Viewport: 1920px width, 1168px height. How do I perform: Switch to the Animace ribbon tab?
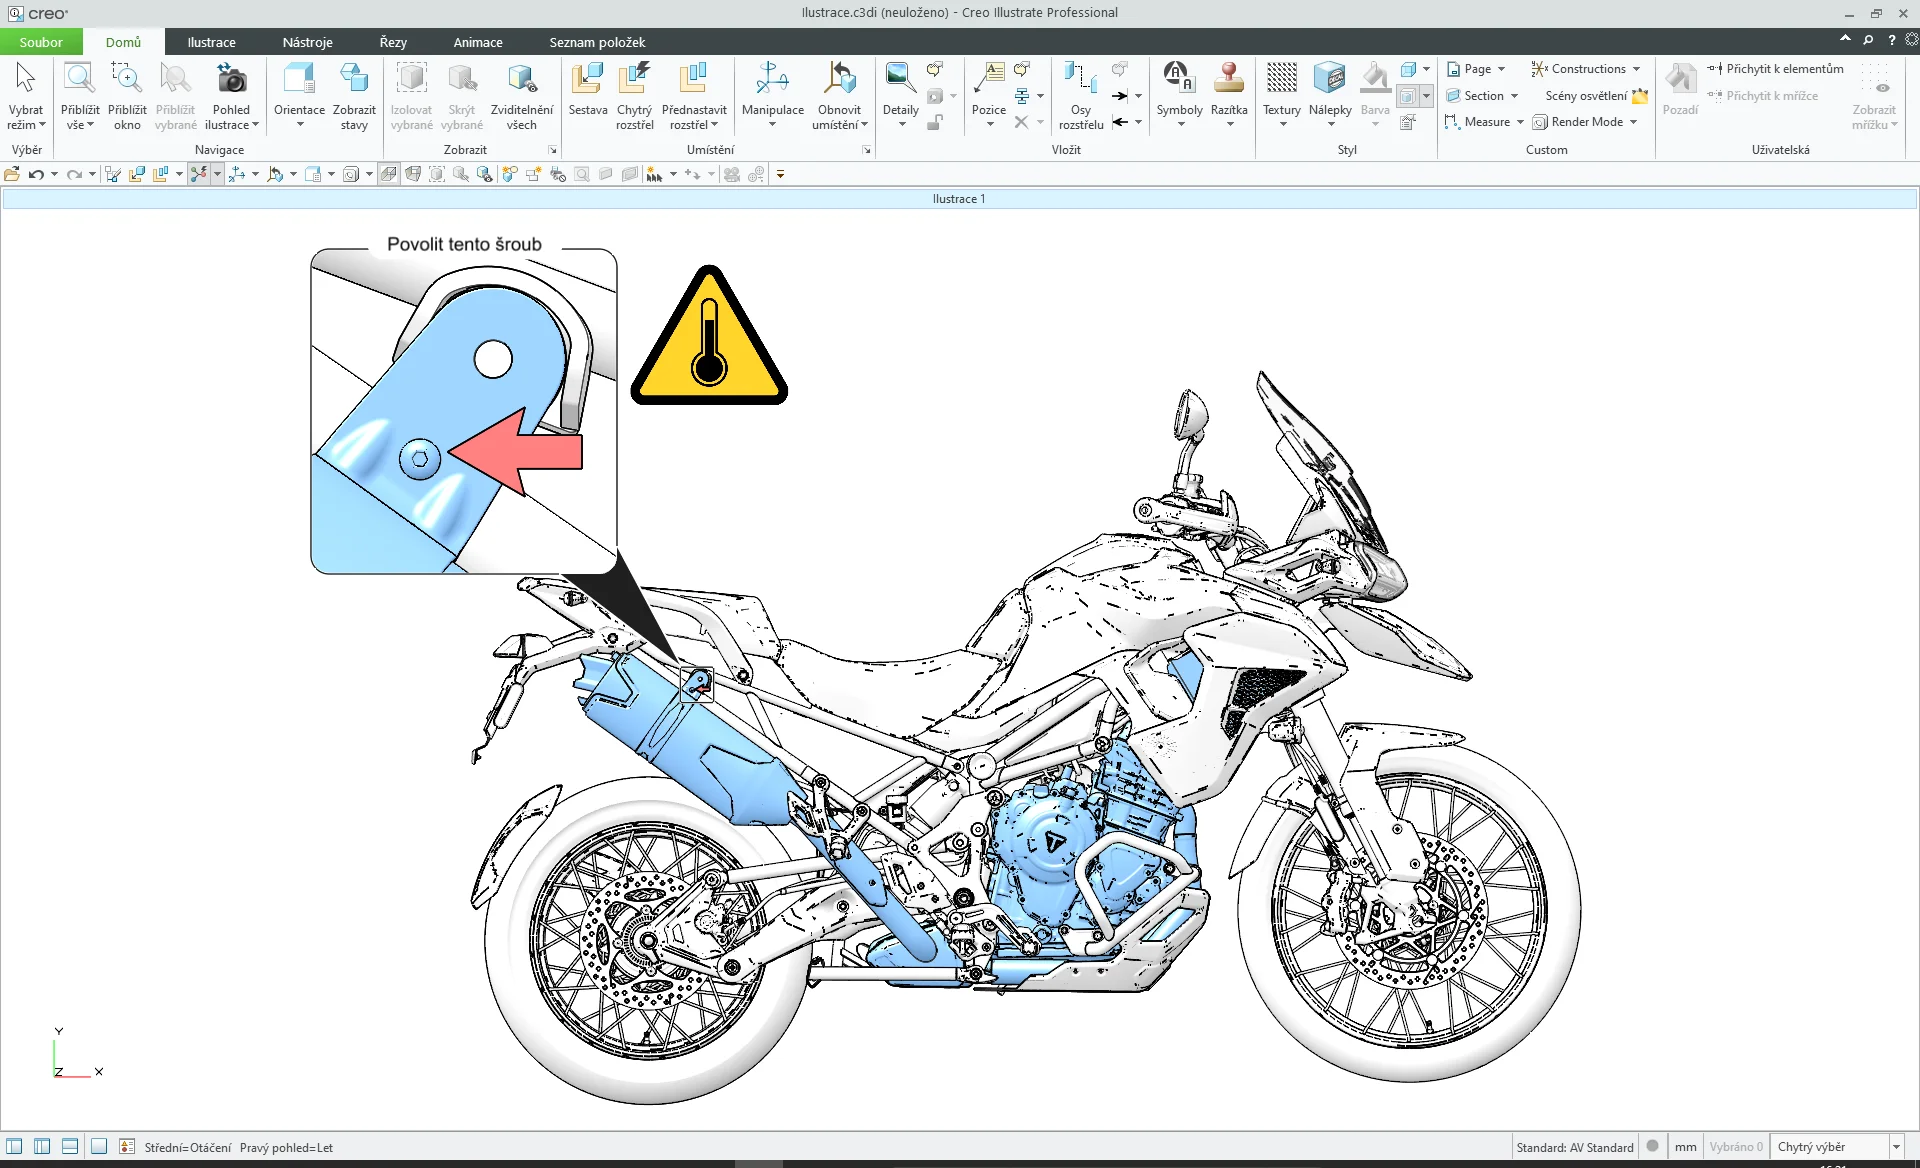478,42
